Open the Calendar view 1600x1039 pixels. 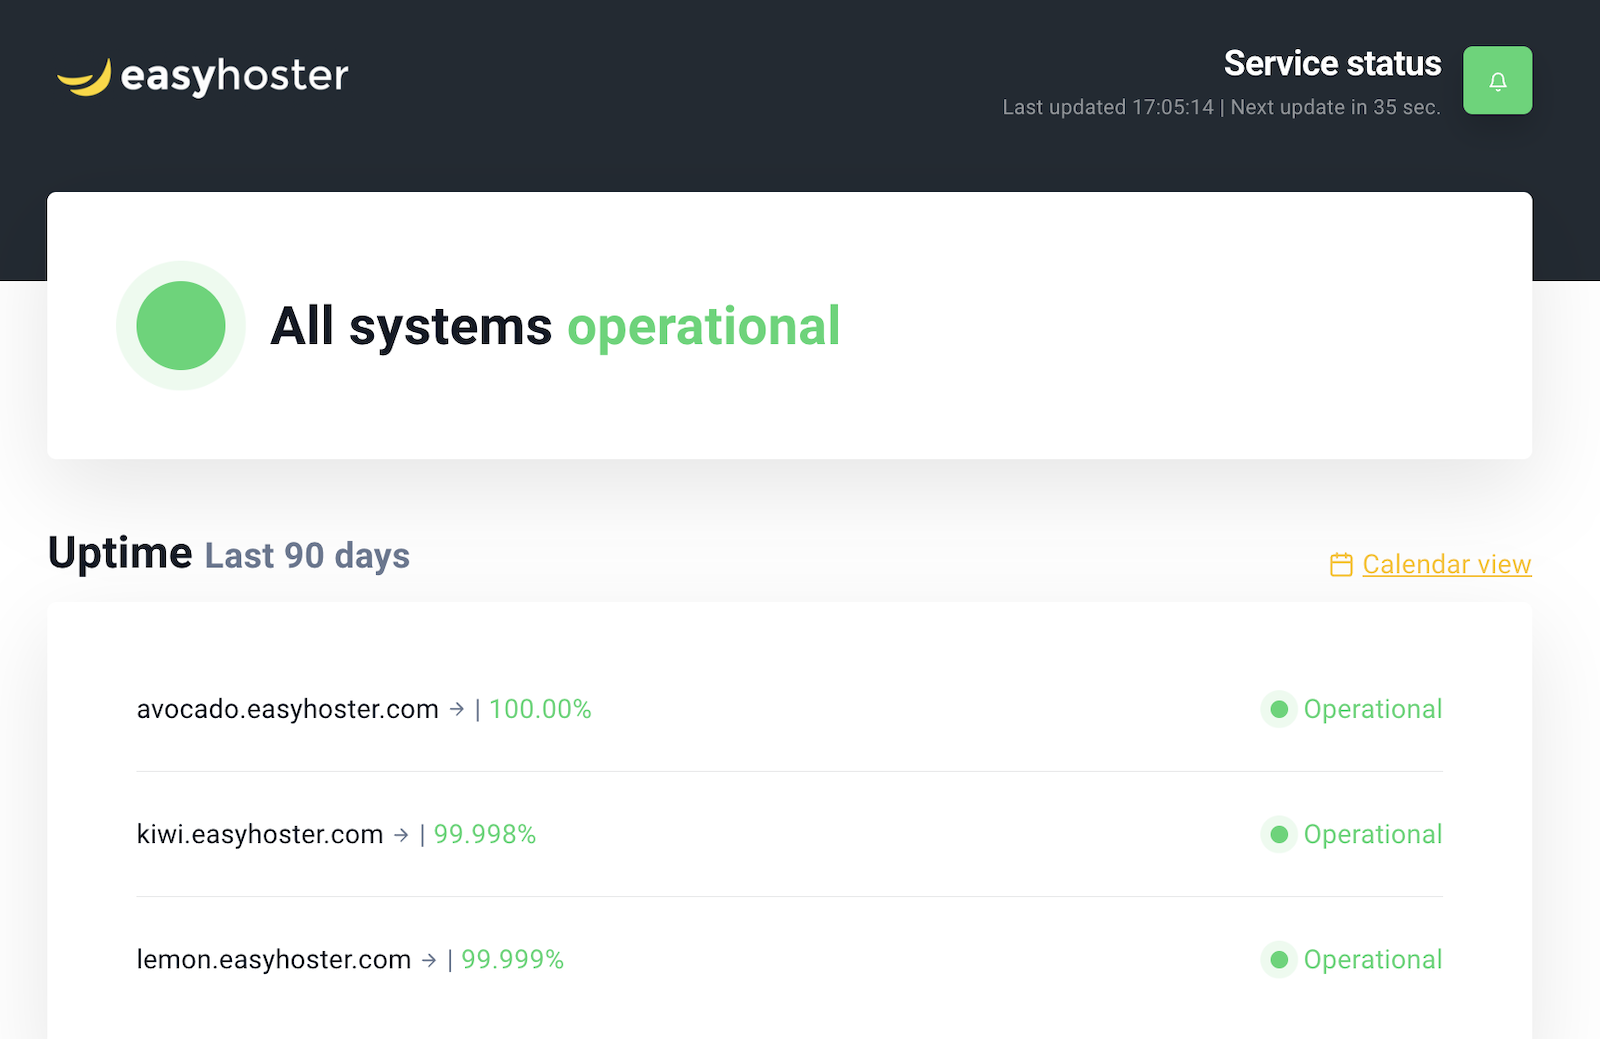click(x=1446, y=564)
